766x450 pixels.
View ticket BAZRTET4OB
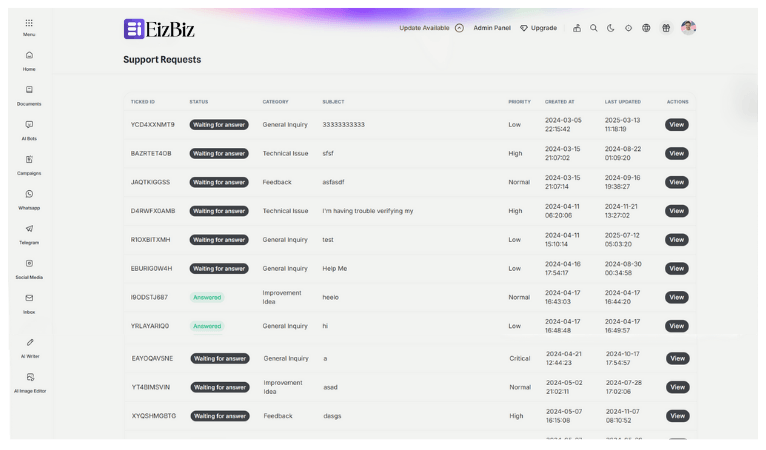677,153
